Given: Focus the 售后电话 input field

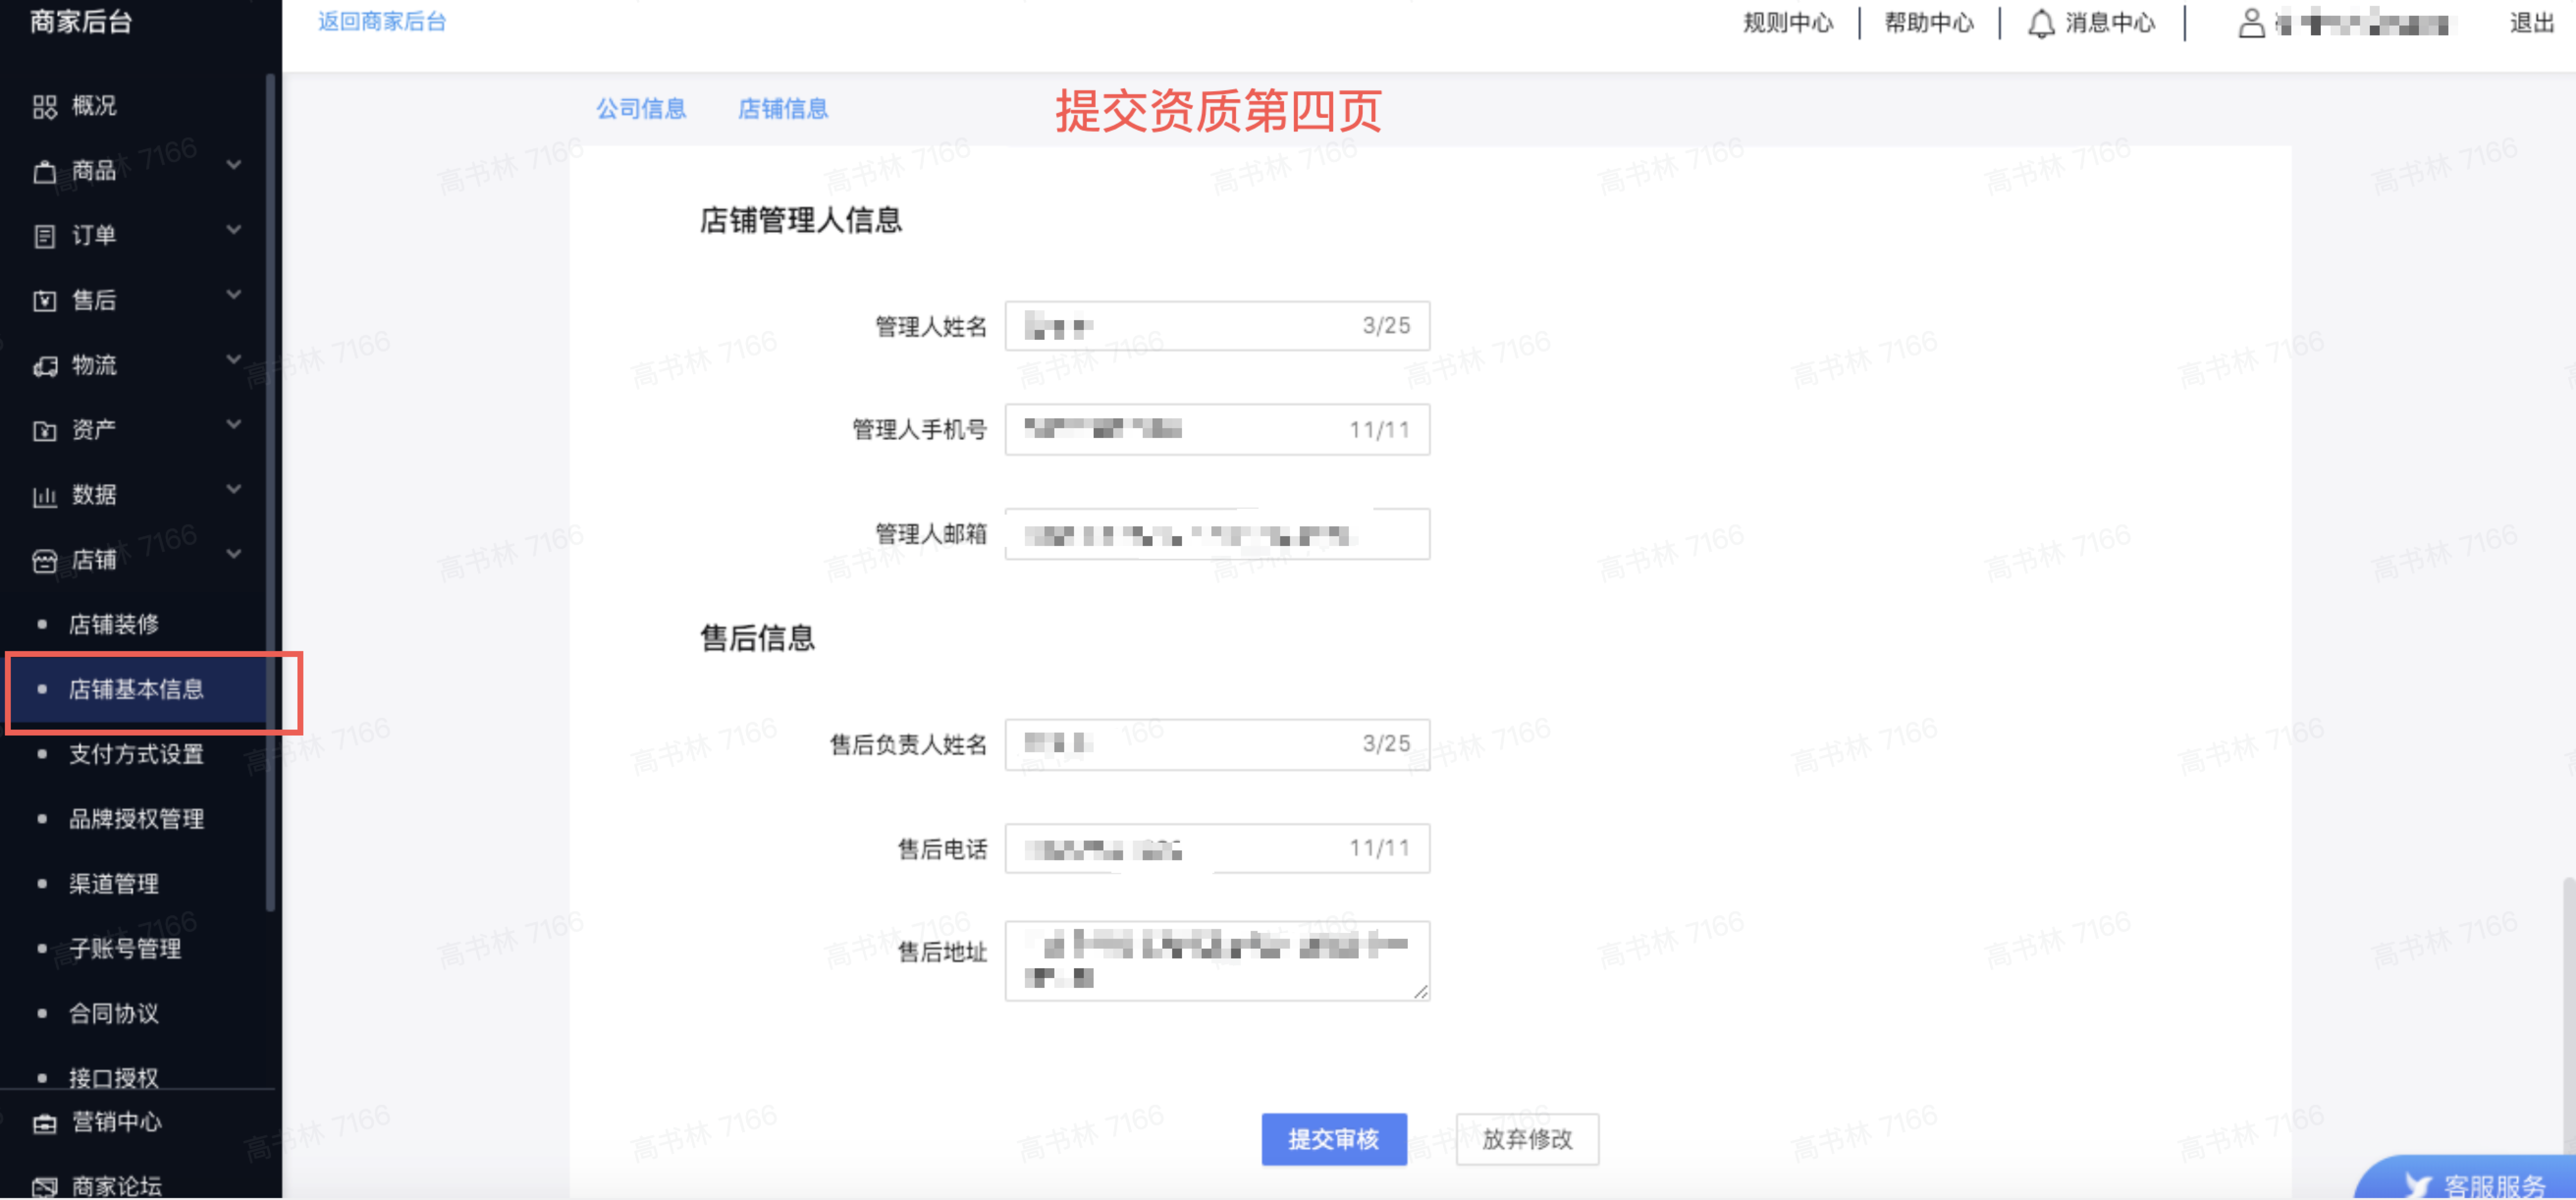Looking at the screenshot, I should point(1217,848).
